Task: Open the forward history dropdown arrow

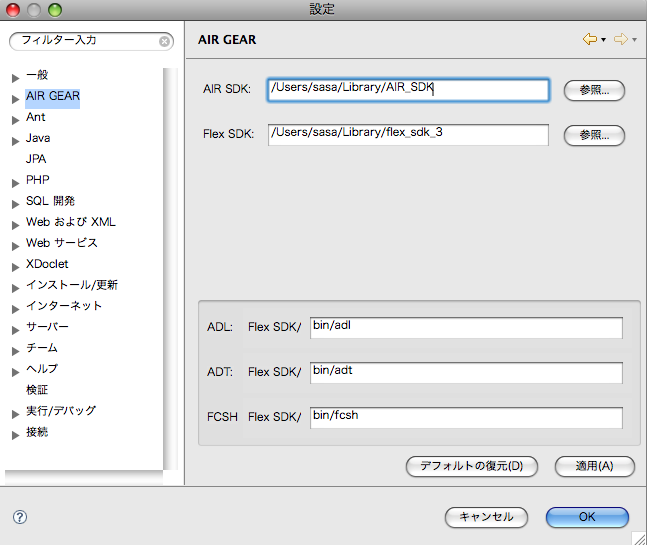Action: click(x=634, y=41)
